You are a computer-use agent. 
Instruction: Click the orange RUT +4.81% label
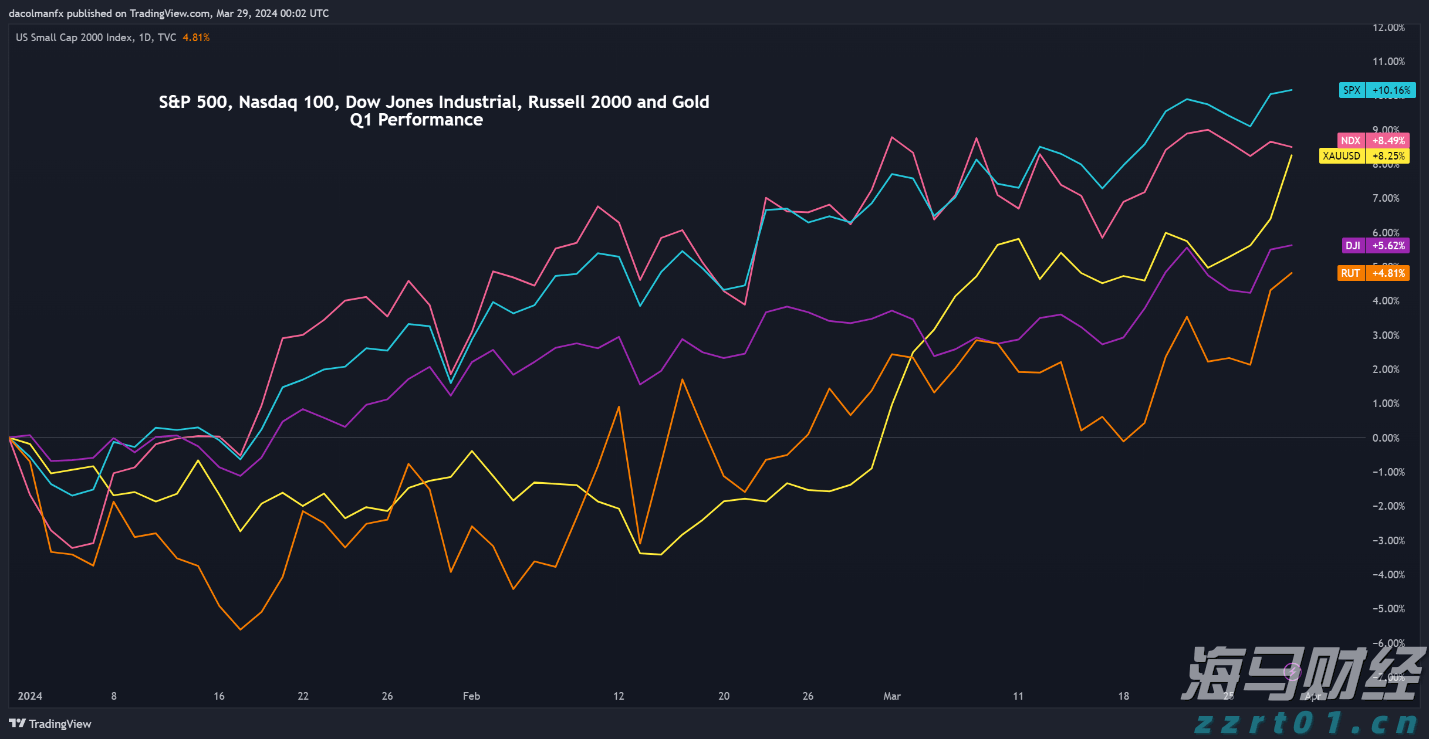[1373, 273]
